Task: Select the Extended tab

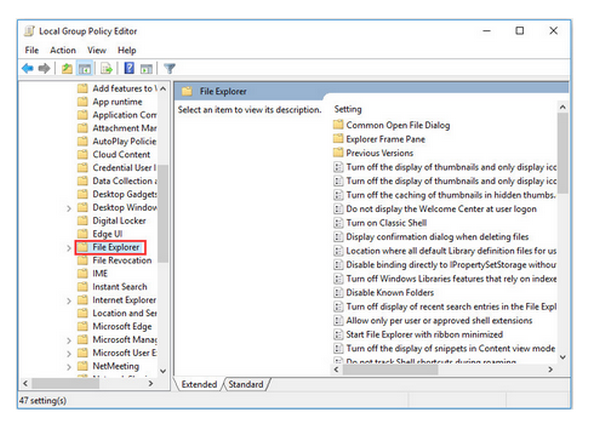Action: tap(199, 384)
